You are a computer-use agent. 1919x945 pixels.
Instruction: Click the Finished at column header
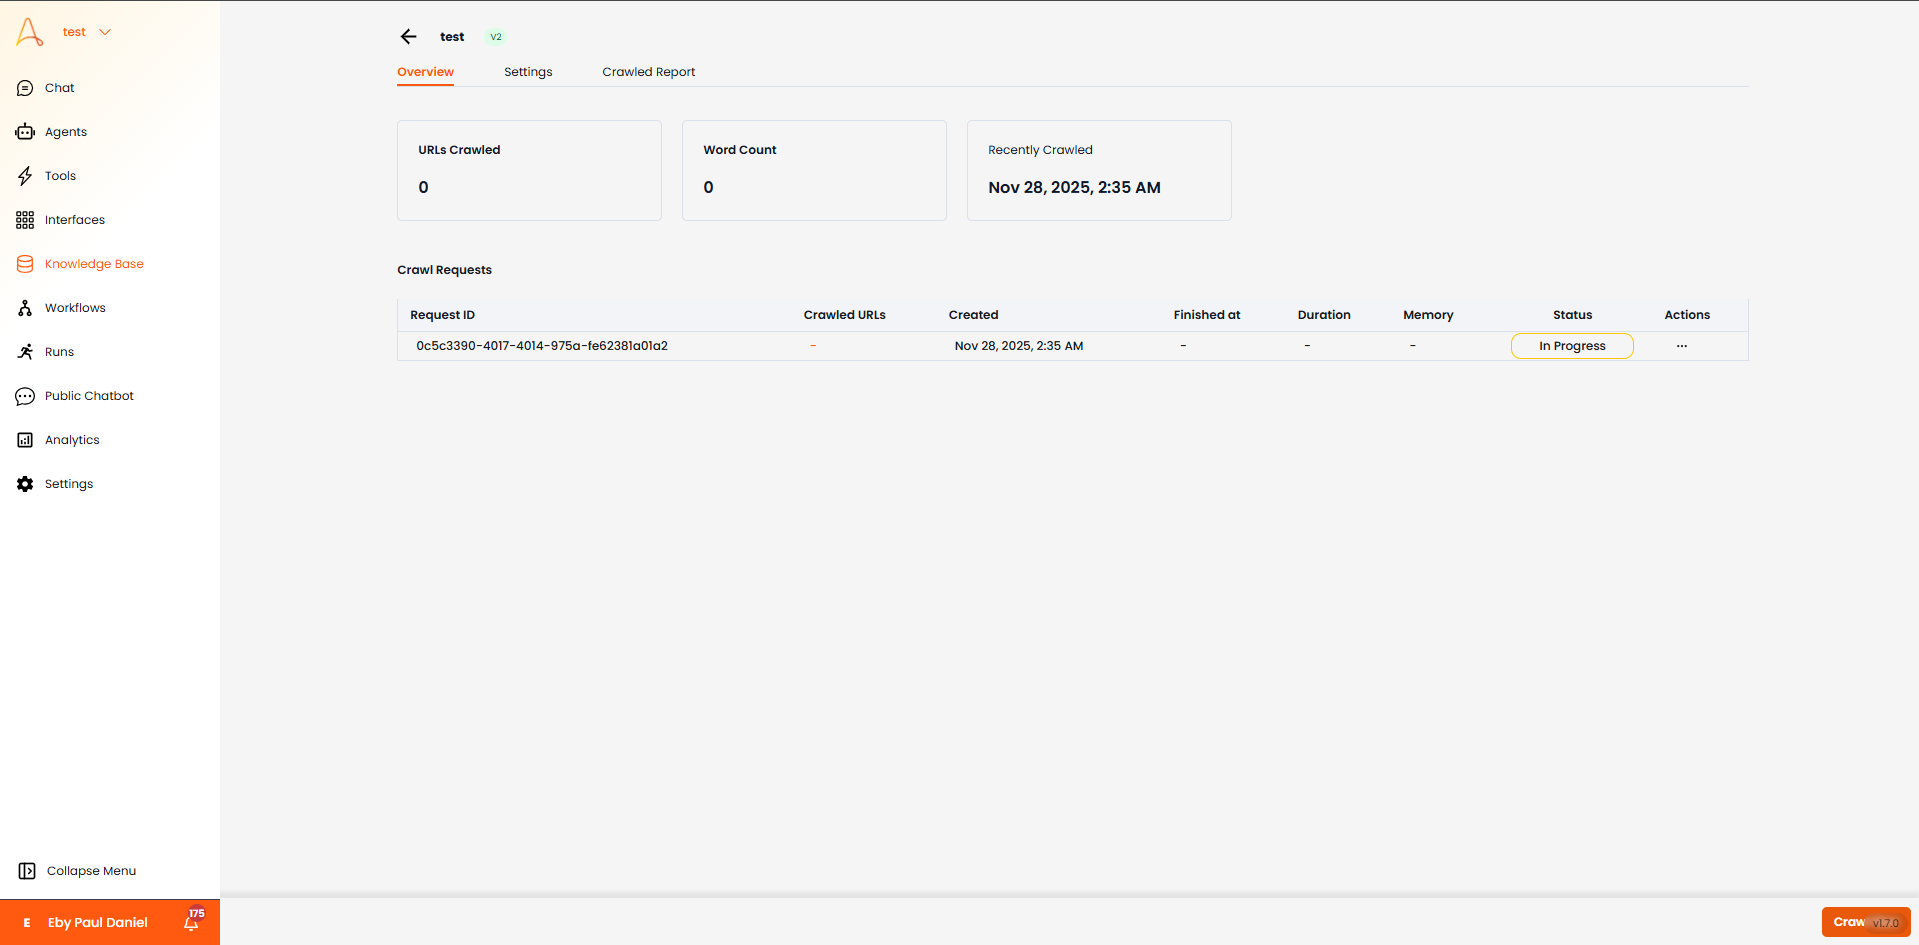tap(1206, 315)
